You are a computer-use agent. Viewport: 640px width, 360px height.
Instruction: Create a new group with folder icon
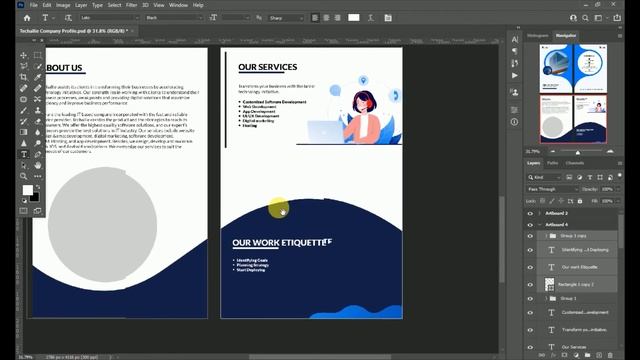point(587,356)
